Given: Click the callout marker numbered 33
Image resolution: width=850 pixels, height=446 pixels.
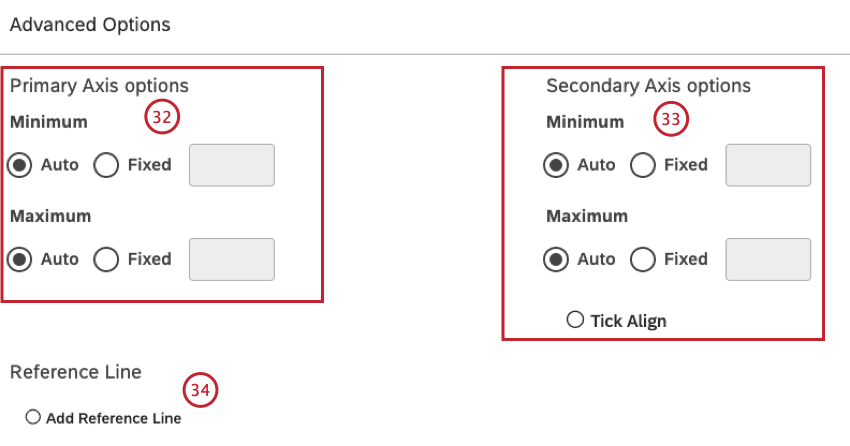Looking at the screenshot, I should (x=671, y=120).
